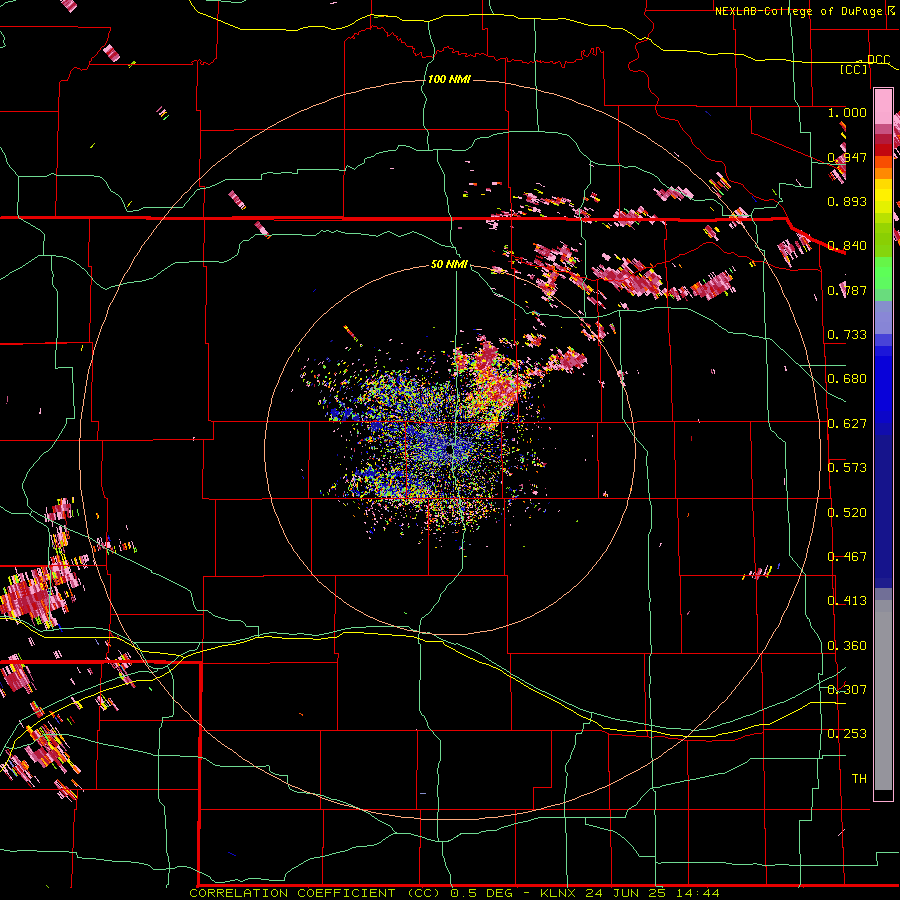Select the 0.520 scale value

[847, 513]
